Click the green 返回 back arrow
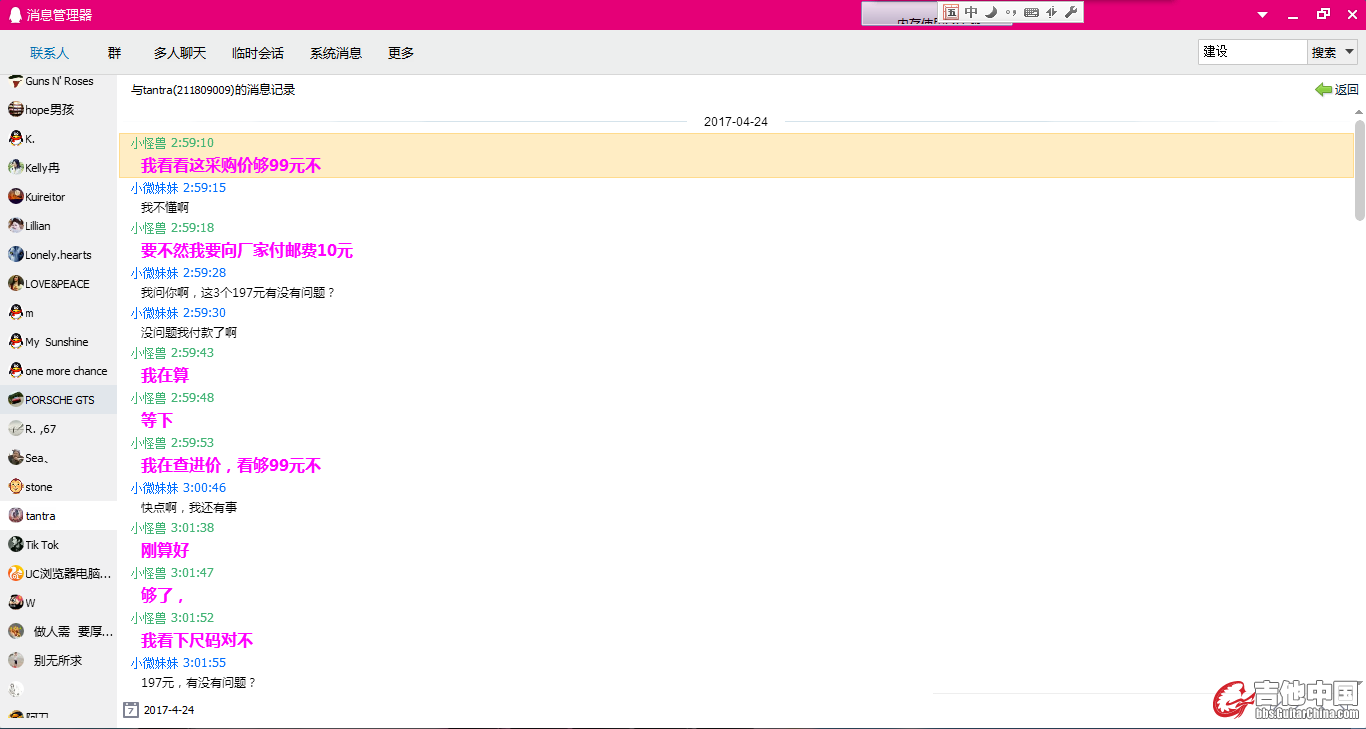This screenshot has width=1366, height=729. [x=1323, y=90]
